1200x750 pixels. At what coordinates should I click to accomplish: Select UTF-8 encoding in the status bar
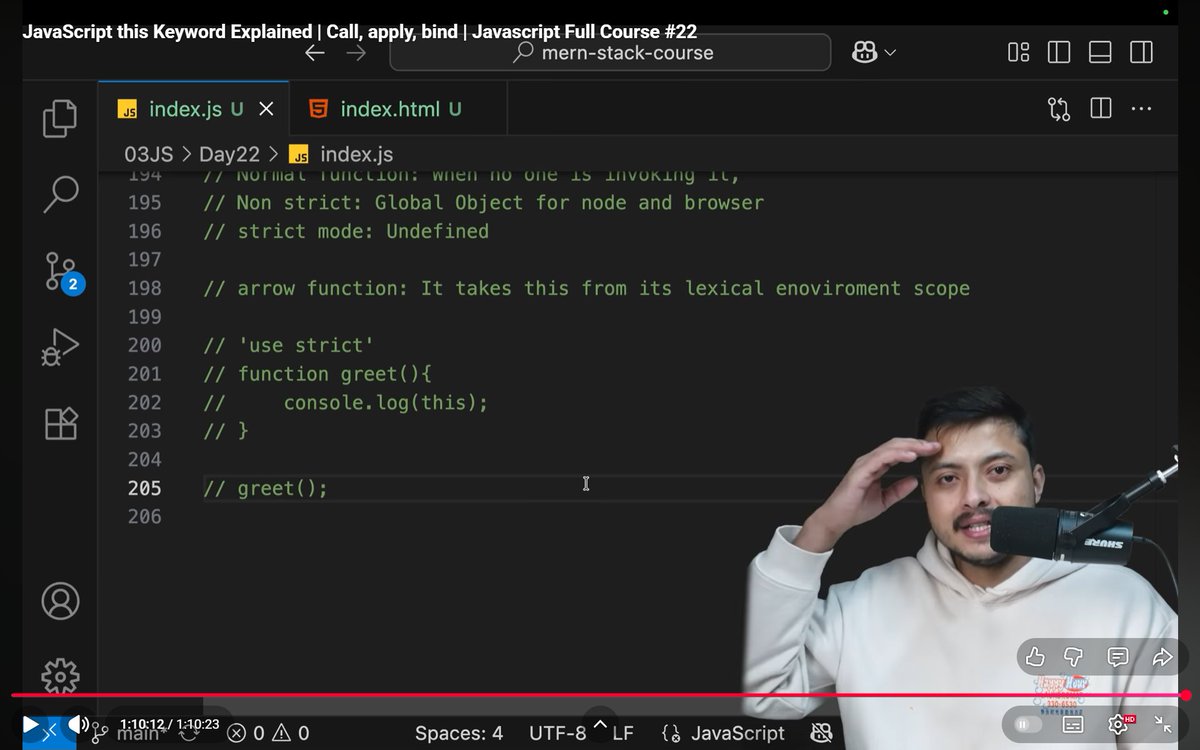pos(557,732)
